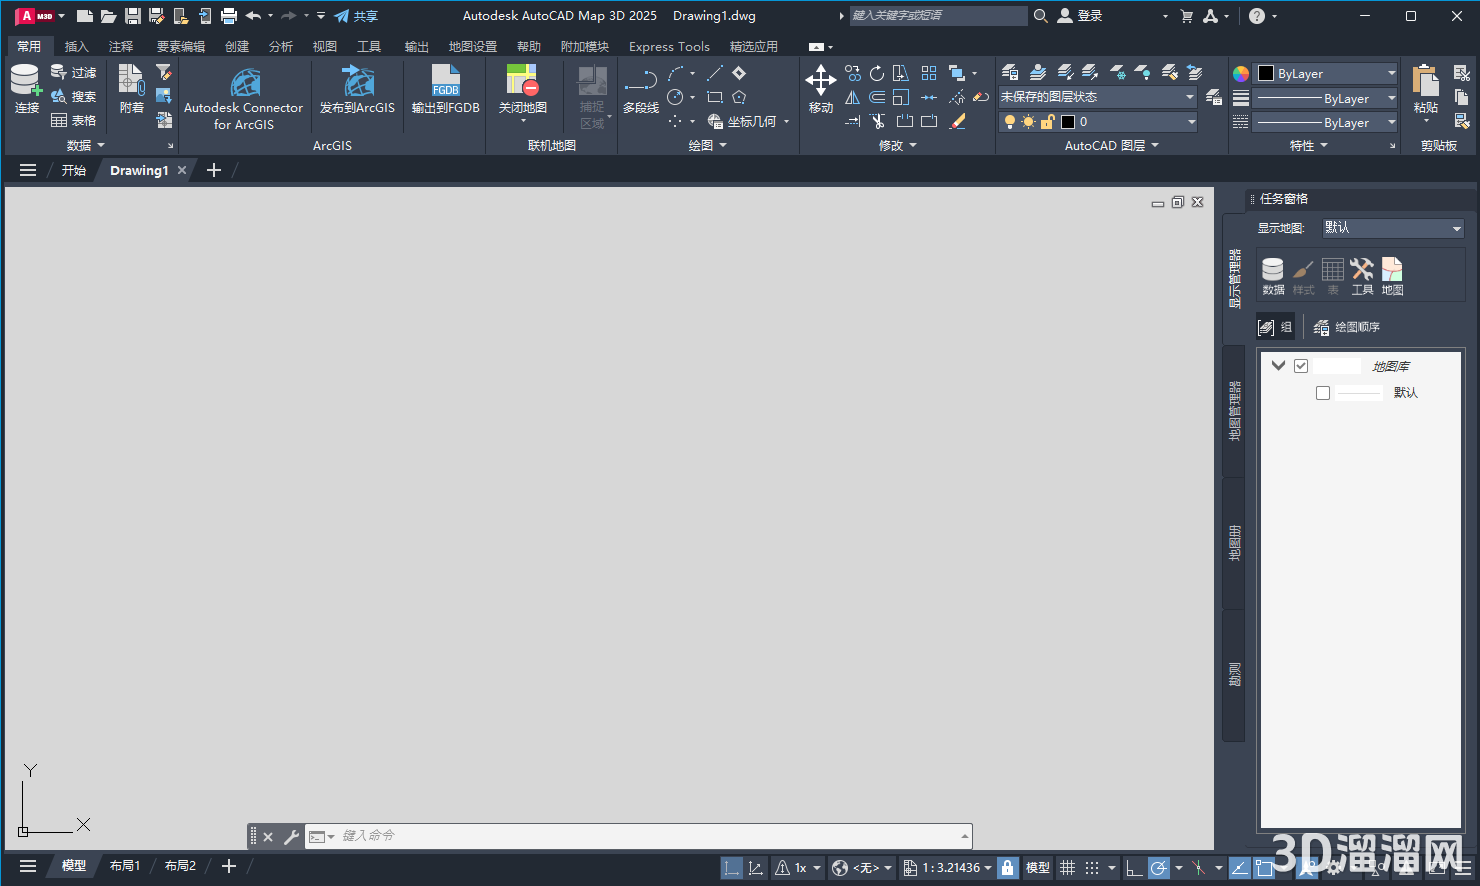
Task: Click the layer 0 black color swatch
Action: pyautogui.click(x=1068, y=122)
